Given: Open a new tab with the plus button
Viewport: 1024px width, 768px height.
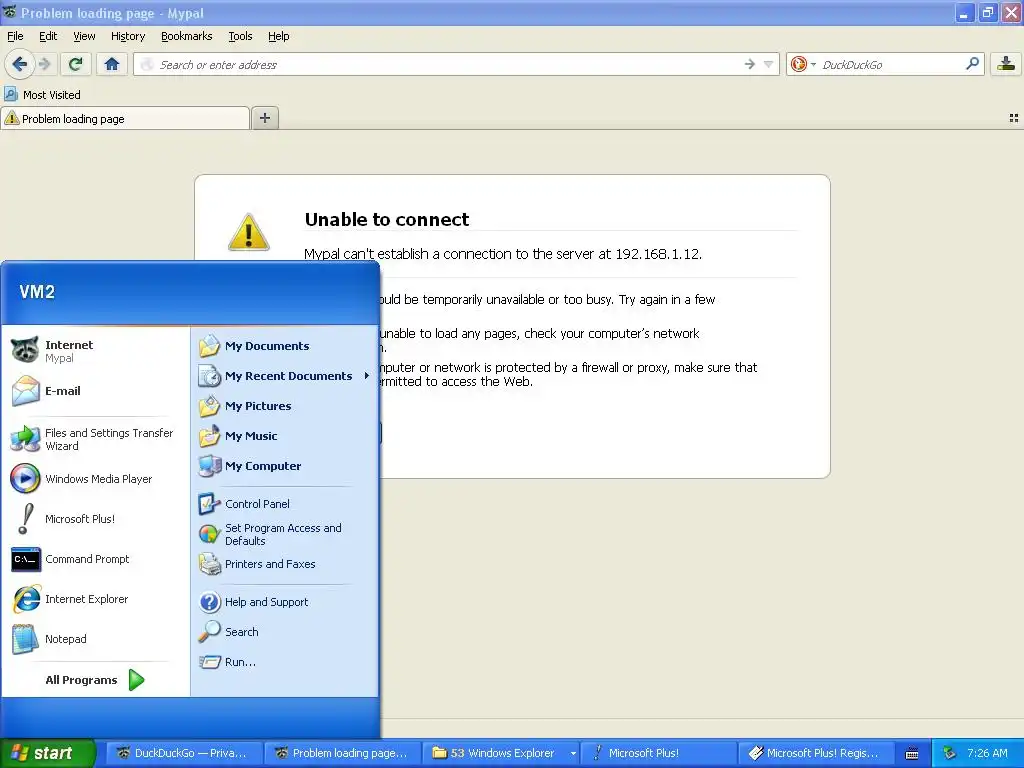Looking at the screenshot, I should 264,118.
